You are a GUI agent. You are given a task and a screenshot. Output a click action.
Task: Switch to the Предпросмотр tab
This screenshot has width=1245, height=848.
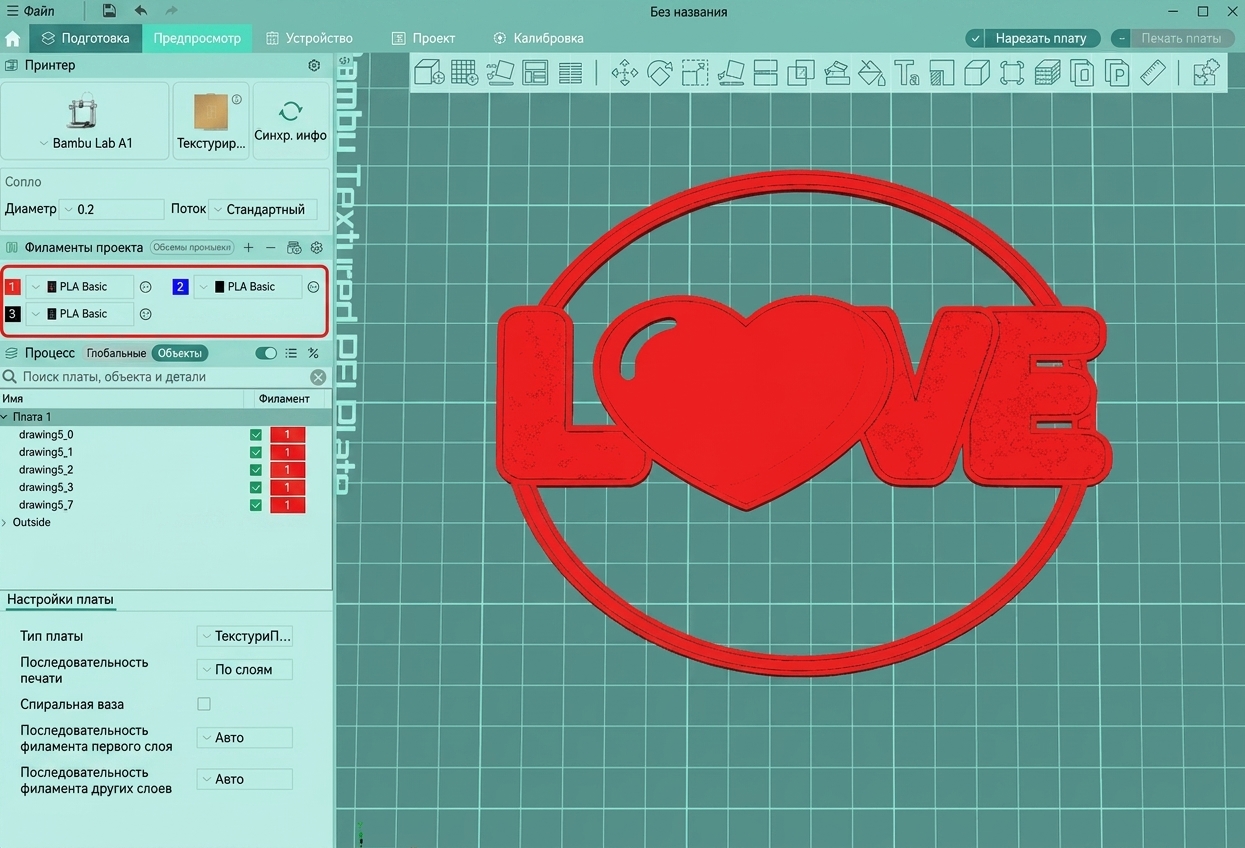[197, 38]
